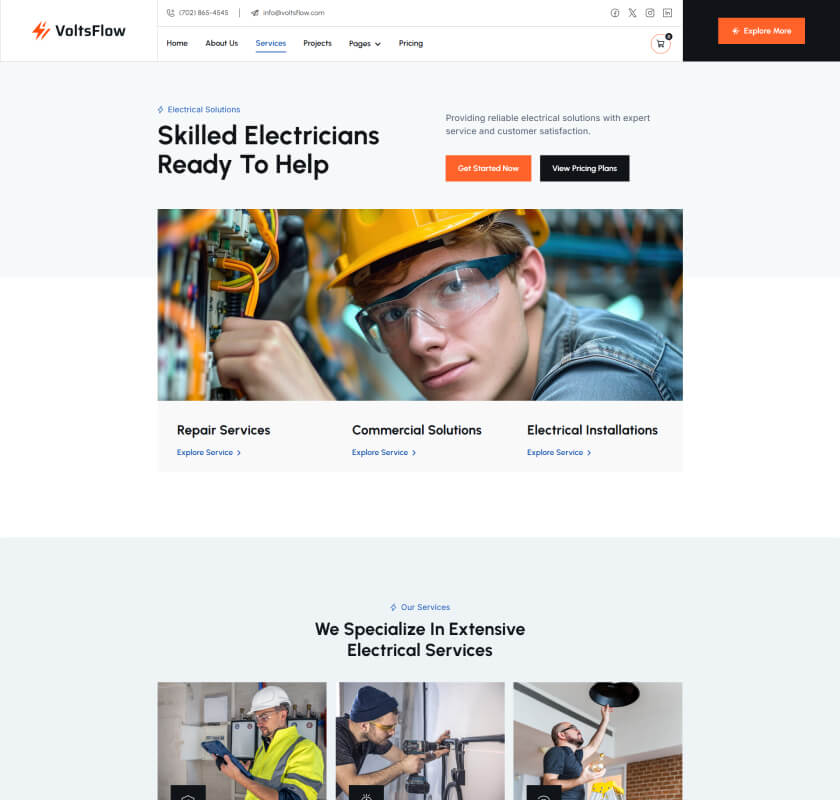Go to the Home menu item

(x=177, y=43)
